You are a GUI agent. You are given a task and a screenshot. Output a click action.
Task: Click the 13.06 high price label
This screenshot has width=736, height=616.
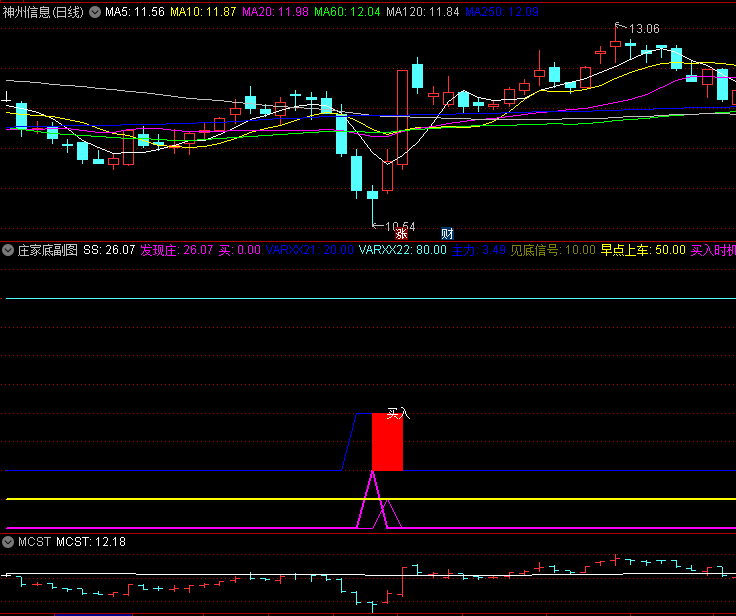click(x=644, y=29)
